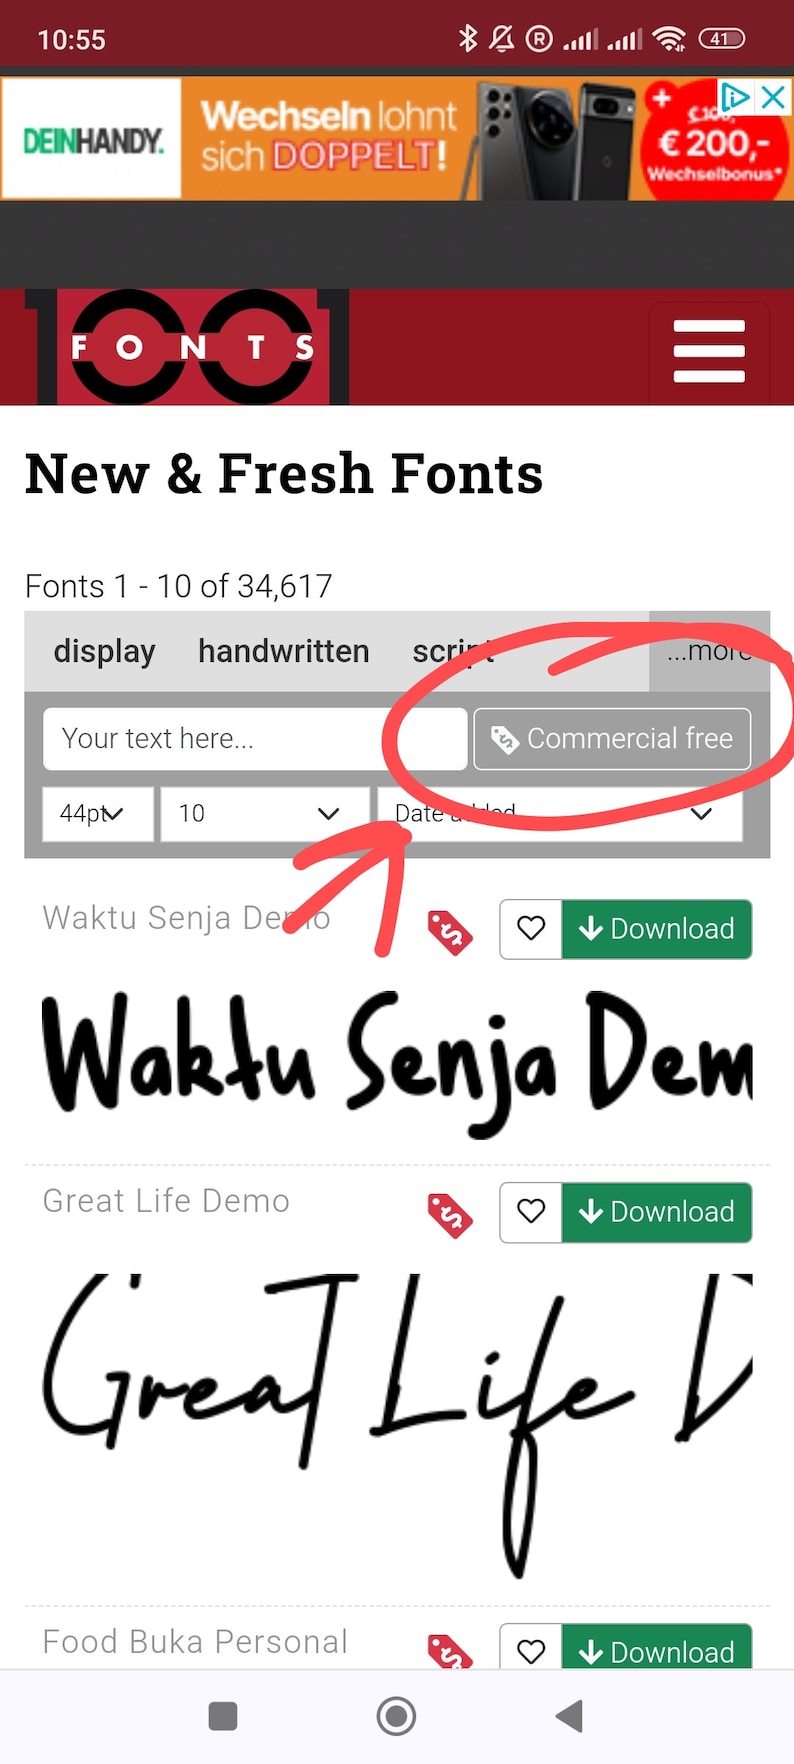Click the red price tag beside Great Life
Screen dimensions: 794x1764
click(x=450, y=1215)
